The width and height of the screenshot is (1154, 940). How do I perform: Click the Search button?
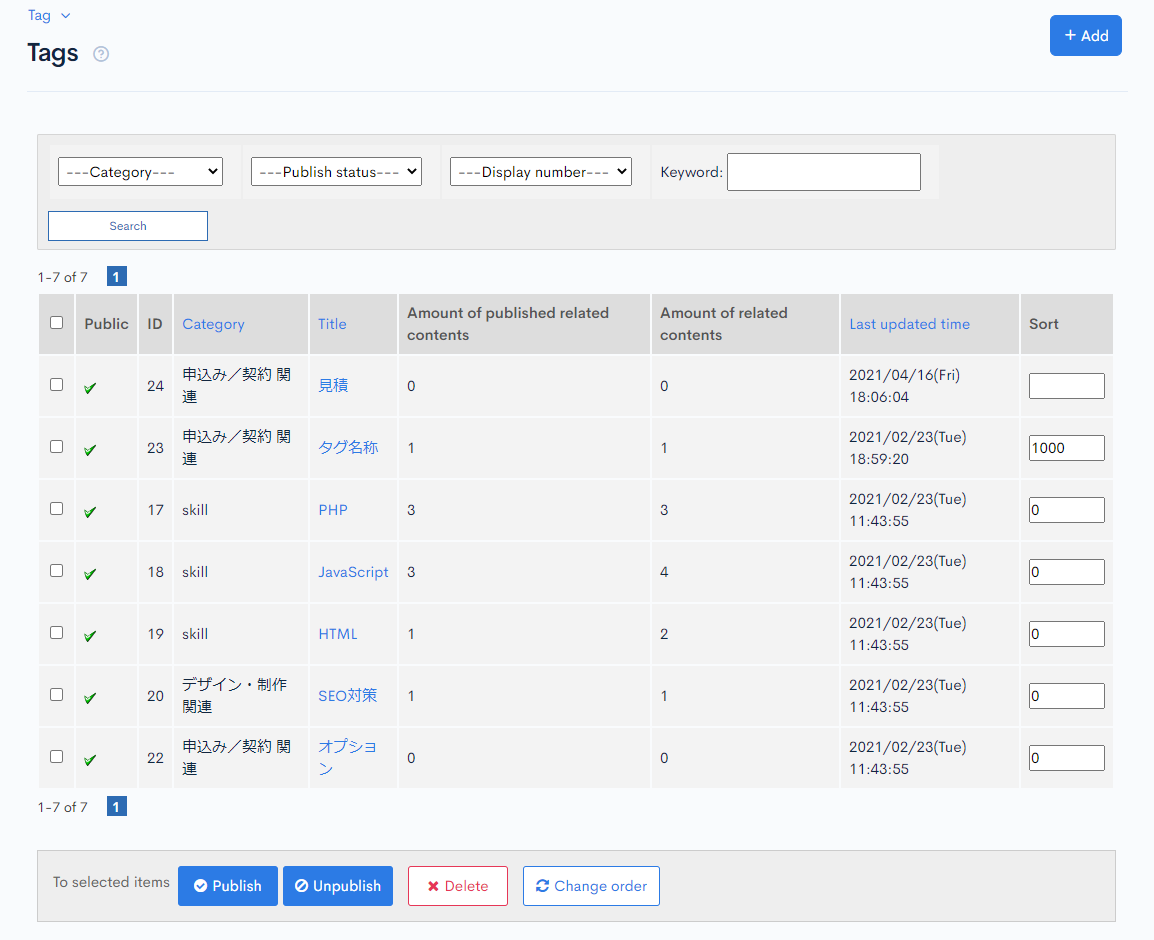pyautogui.click(x=128, y=226)
